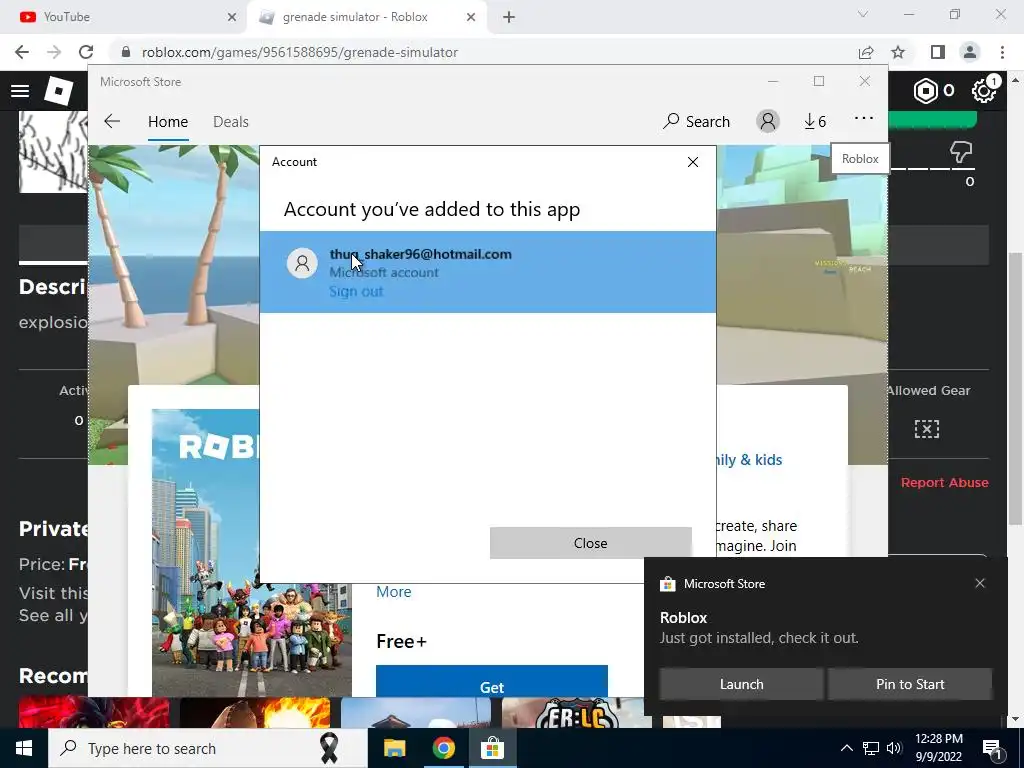The height and width of the screenshot is (768, 1024).
Task: Open the Chrome profile icon
Action: [970, 52]
